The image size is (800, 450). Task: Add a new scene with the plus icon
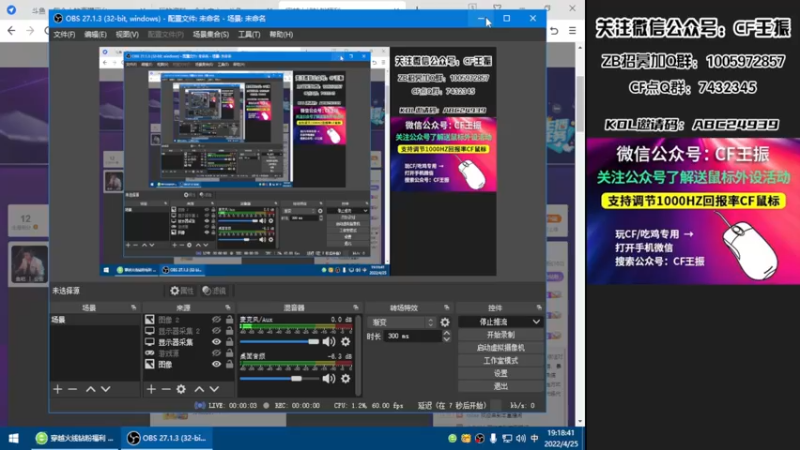58,389
